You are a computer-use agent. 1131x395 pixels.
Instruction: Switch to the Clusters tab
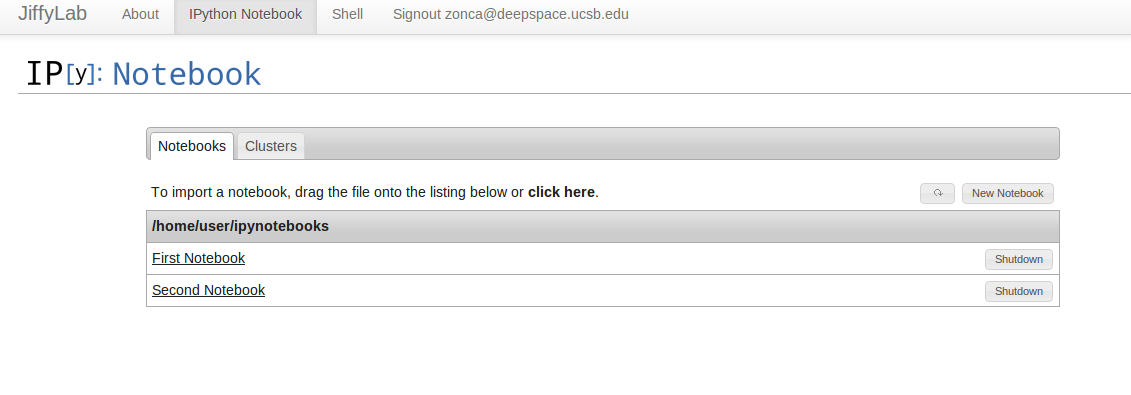(x=270, y=146)
